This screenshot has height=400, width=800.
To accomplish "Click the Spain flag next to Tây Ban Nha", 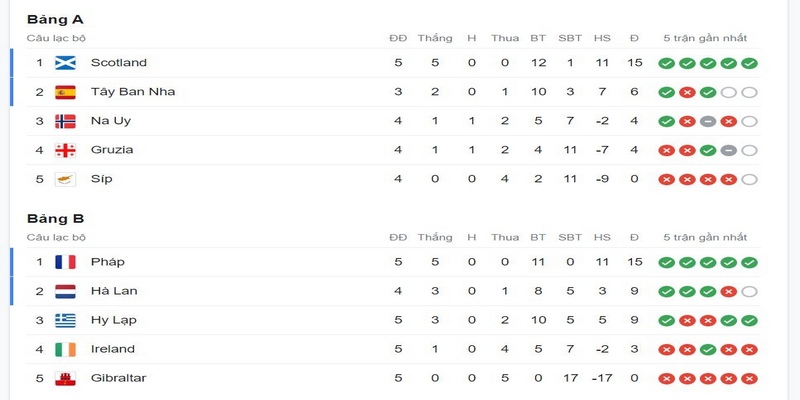I will [x=65, y=92].
